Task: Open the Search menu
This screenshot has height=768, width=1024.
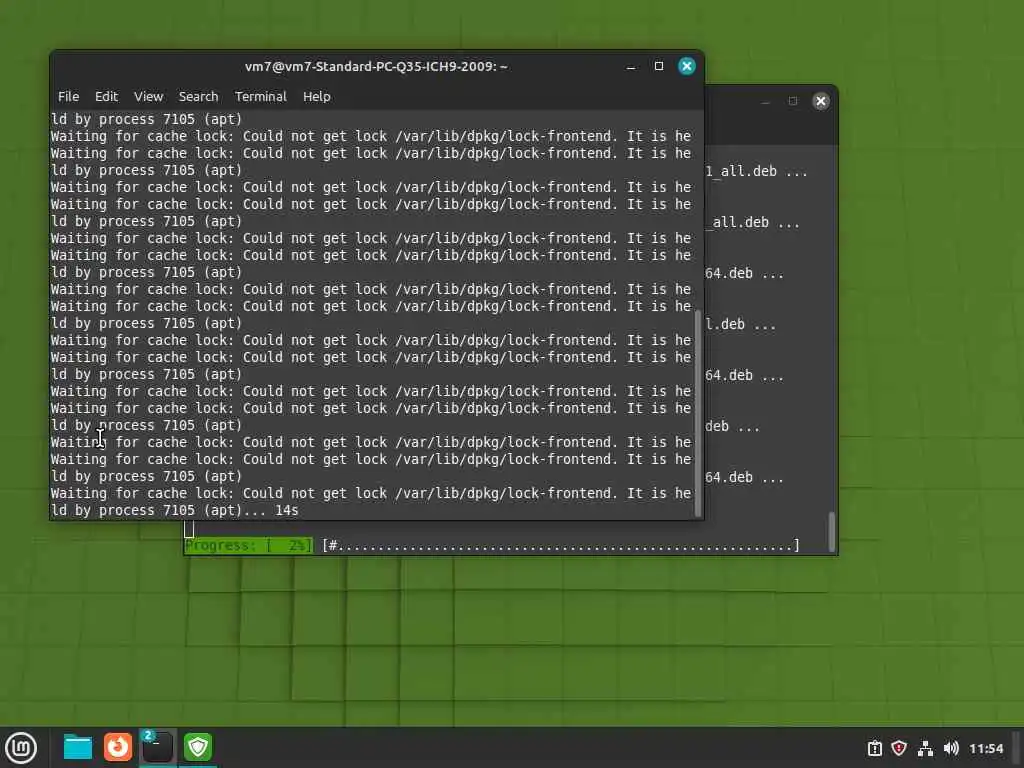Action: click(x=199, y=97)
